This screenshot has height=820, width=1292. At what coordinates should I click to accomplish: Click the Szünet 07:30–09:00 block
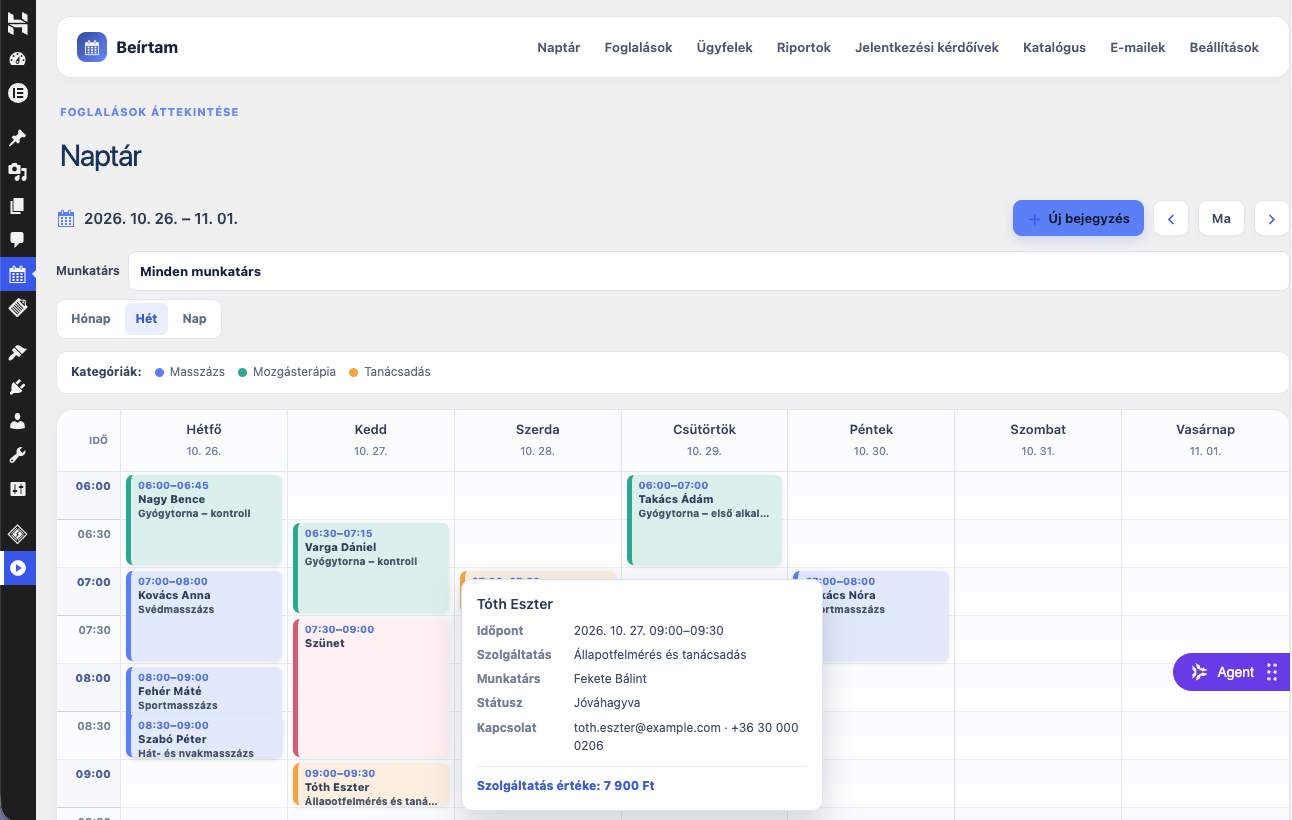[371, 688]
